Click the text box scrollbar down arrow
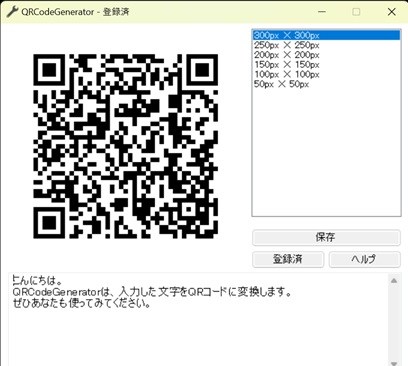The height and width of the screenshot is (366, 408). [x=394, y=363]
